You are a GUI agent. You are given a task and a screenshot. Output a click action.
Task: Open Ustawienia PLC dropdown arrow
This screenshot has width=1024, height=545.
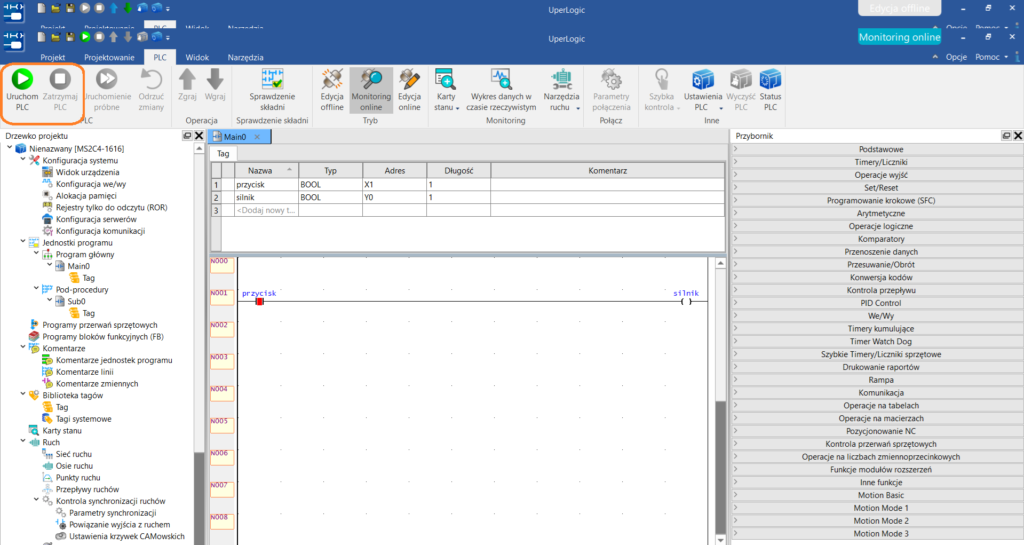[x=721, y=108]
